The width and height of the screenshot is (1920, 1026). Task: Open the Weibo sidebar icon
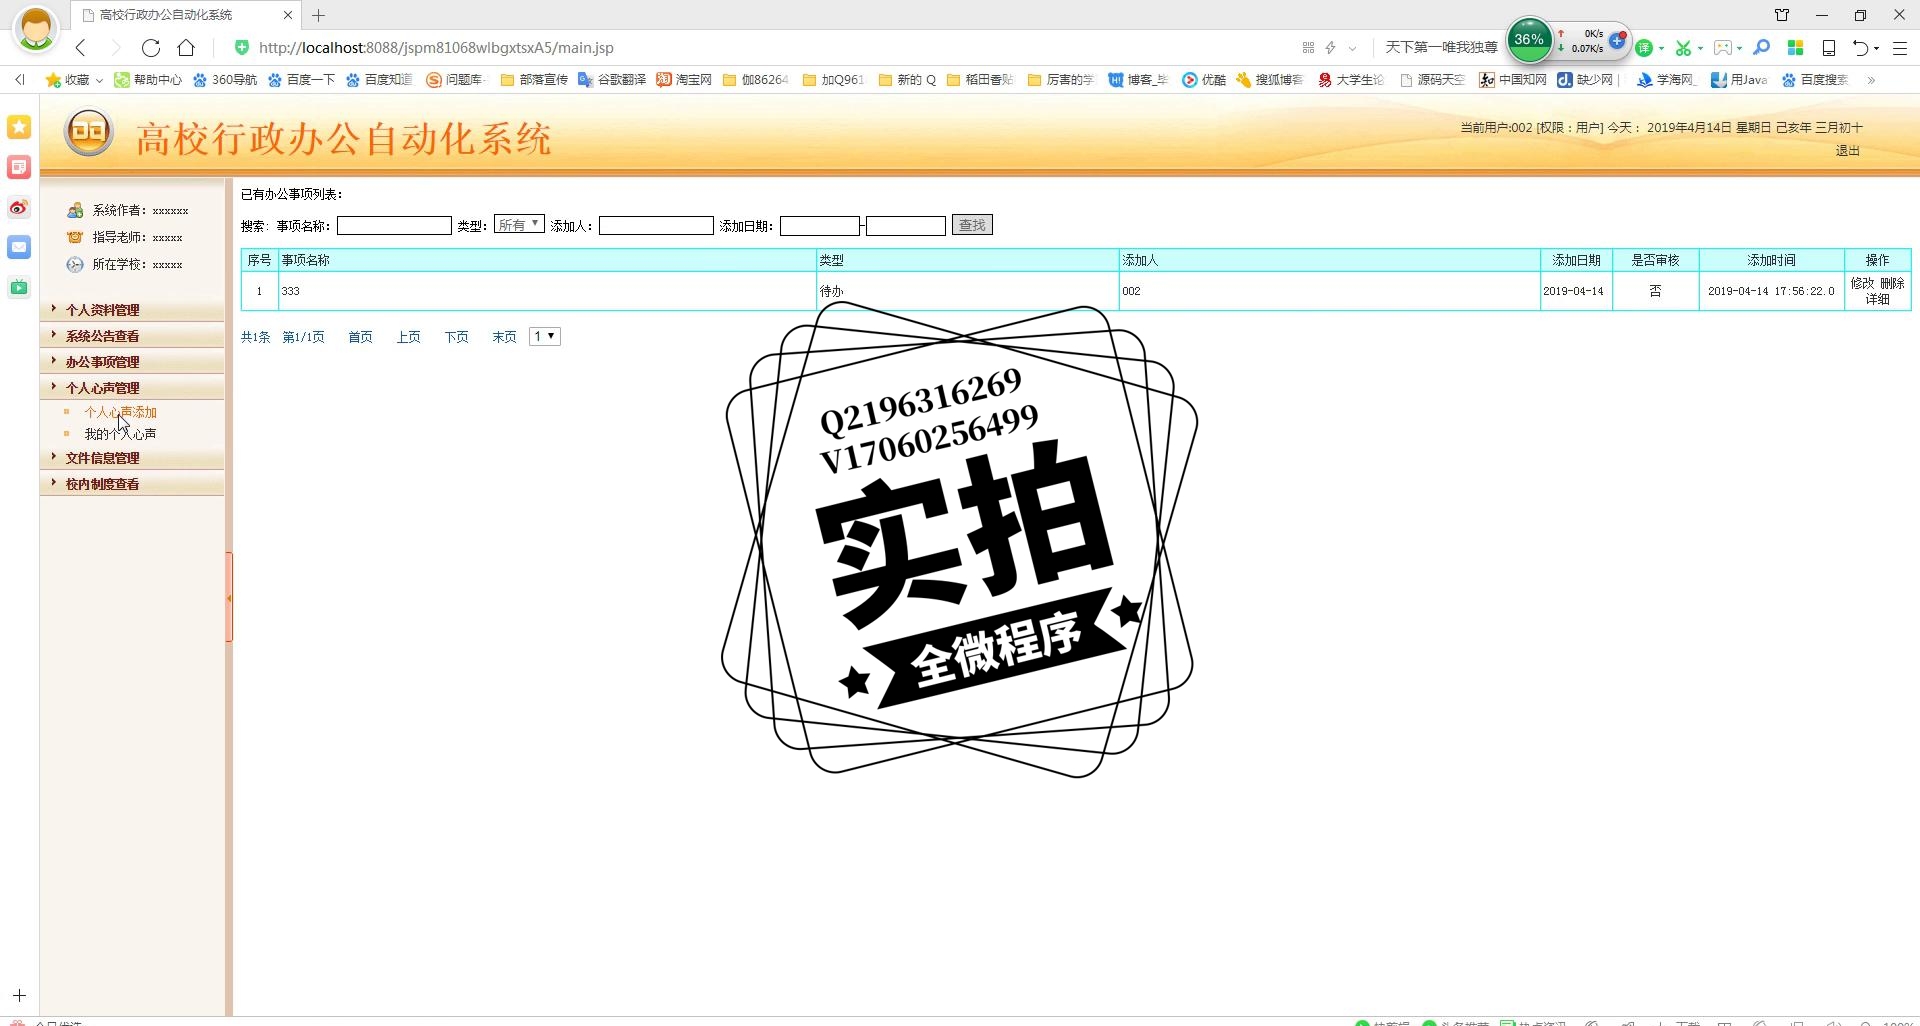pos(19,207)
